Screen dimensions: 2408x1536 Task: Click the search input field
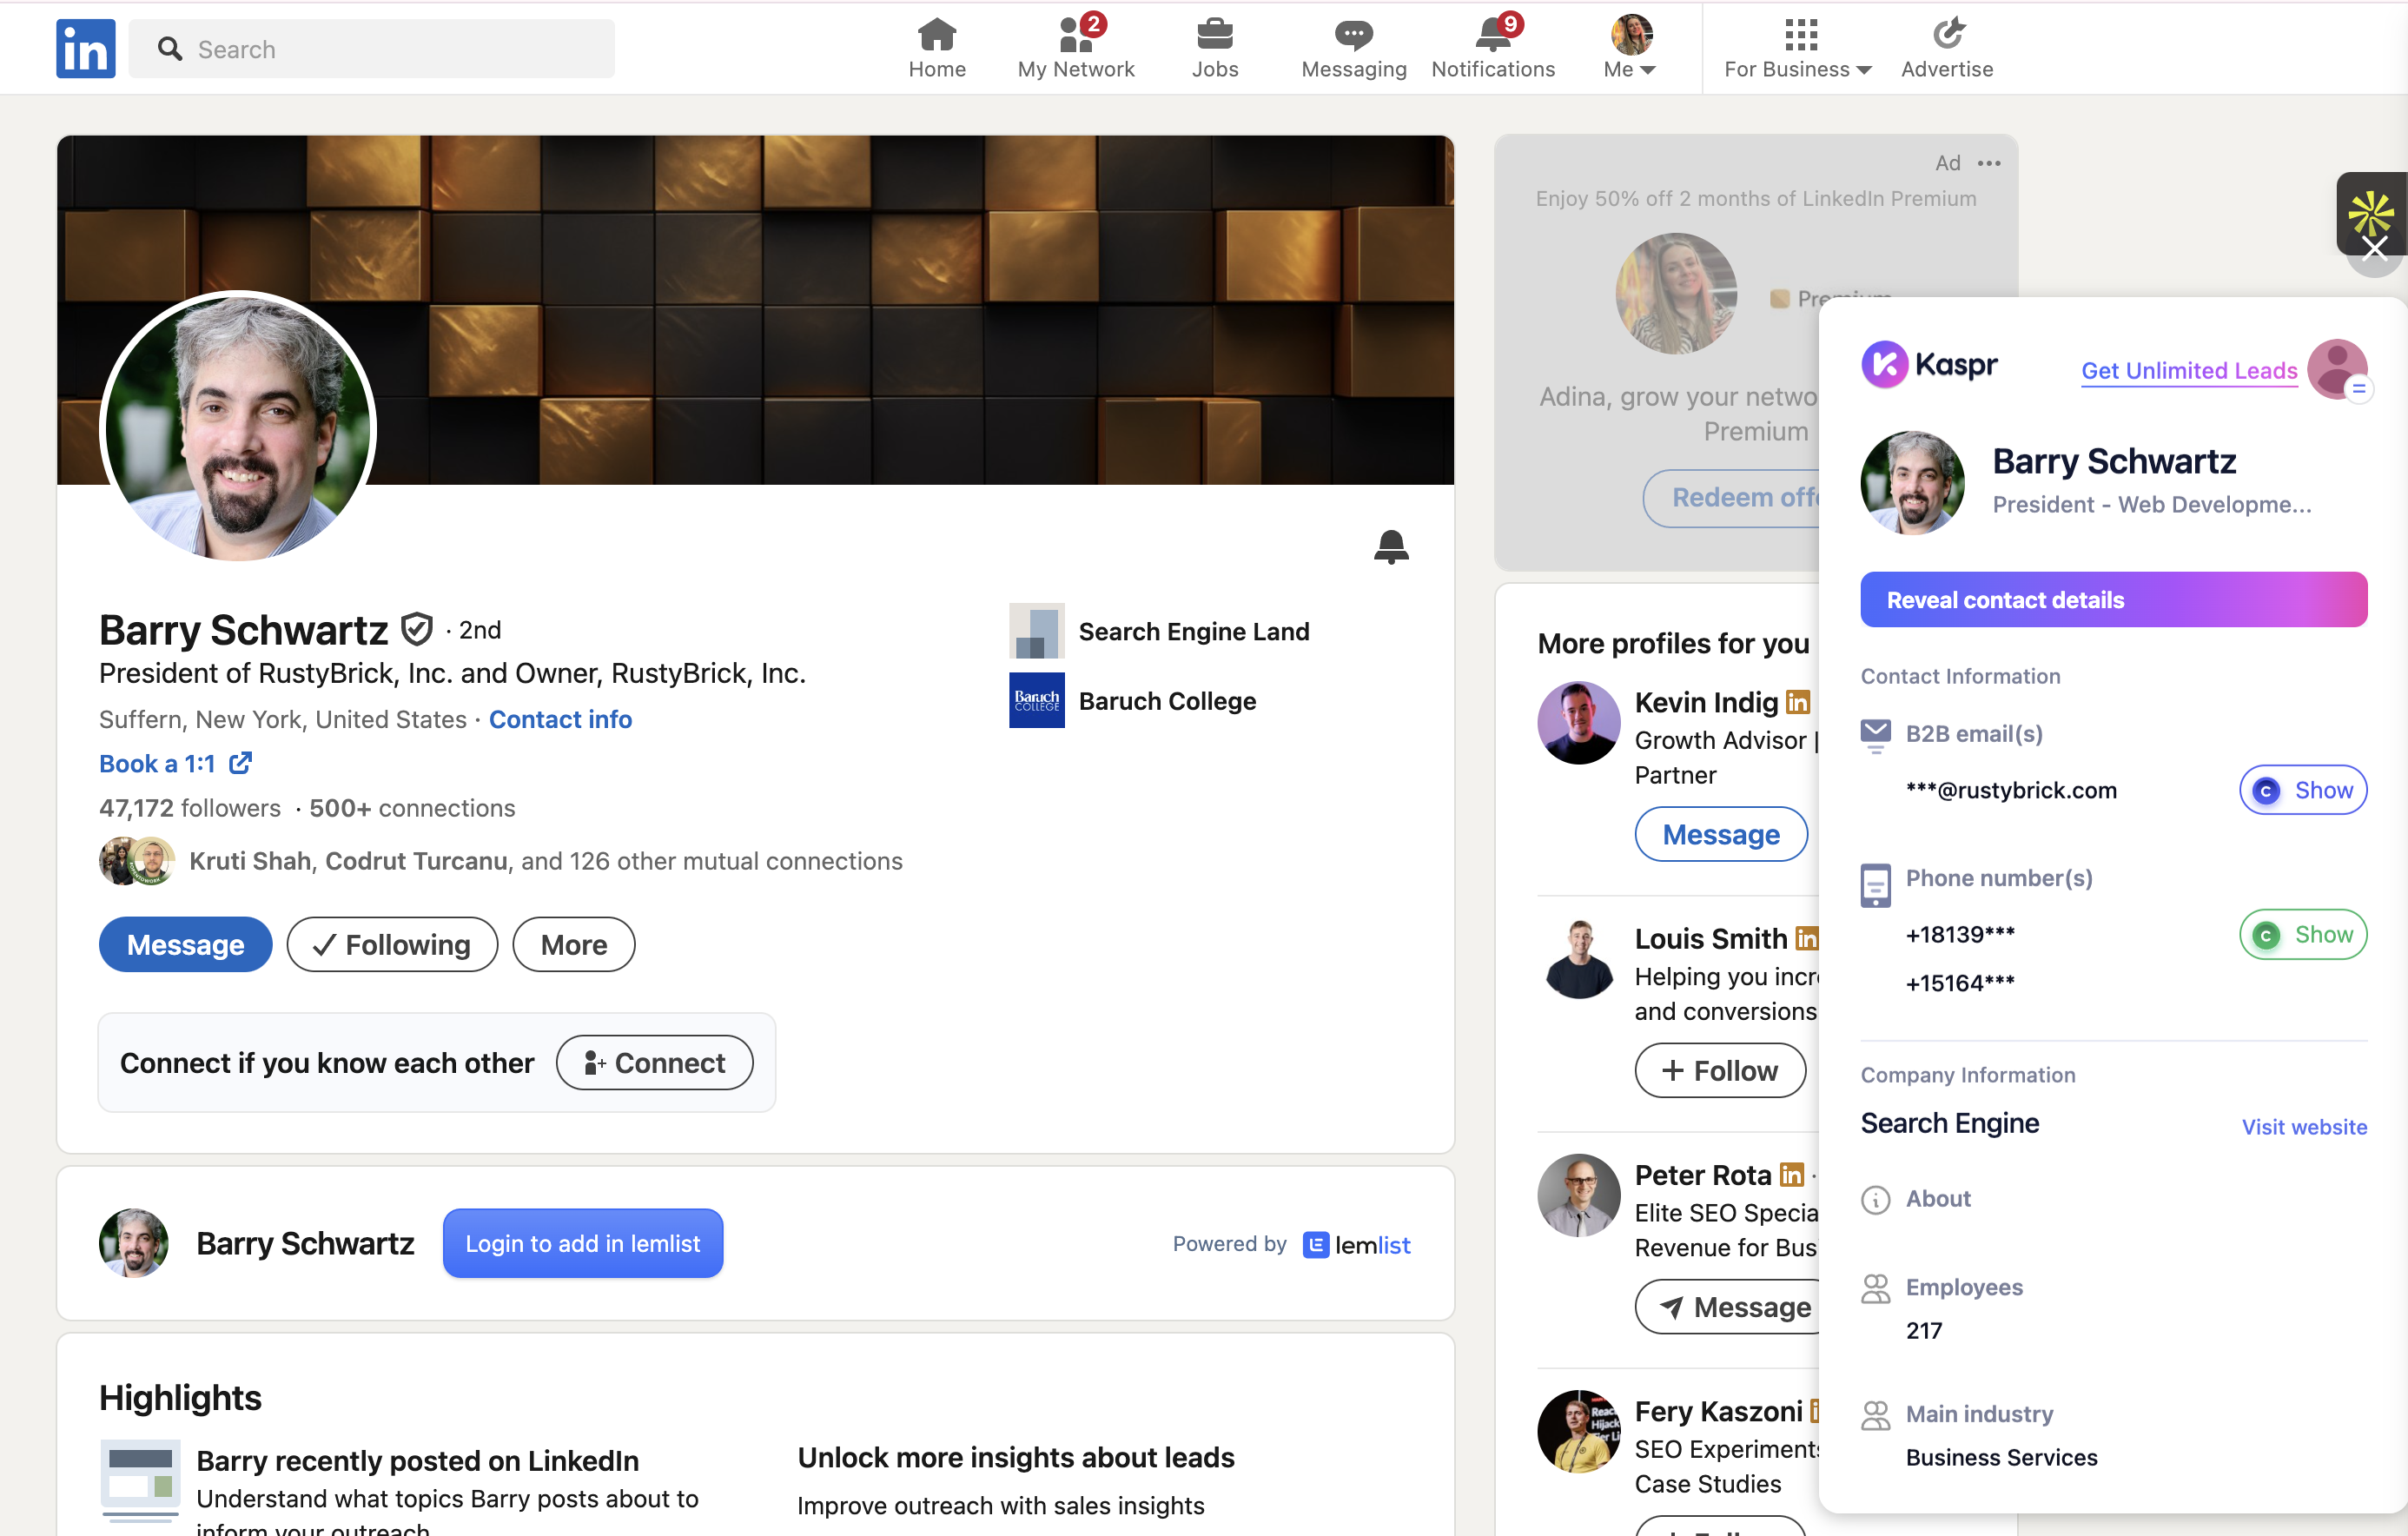pyautogui.click(x=372, y=48)
